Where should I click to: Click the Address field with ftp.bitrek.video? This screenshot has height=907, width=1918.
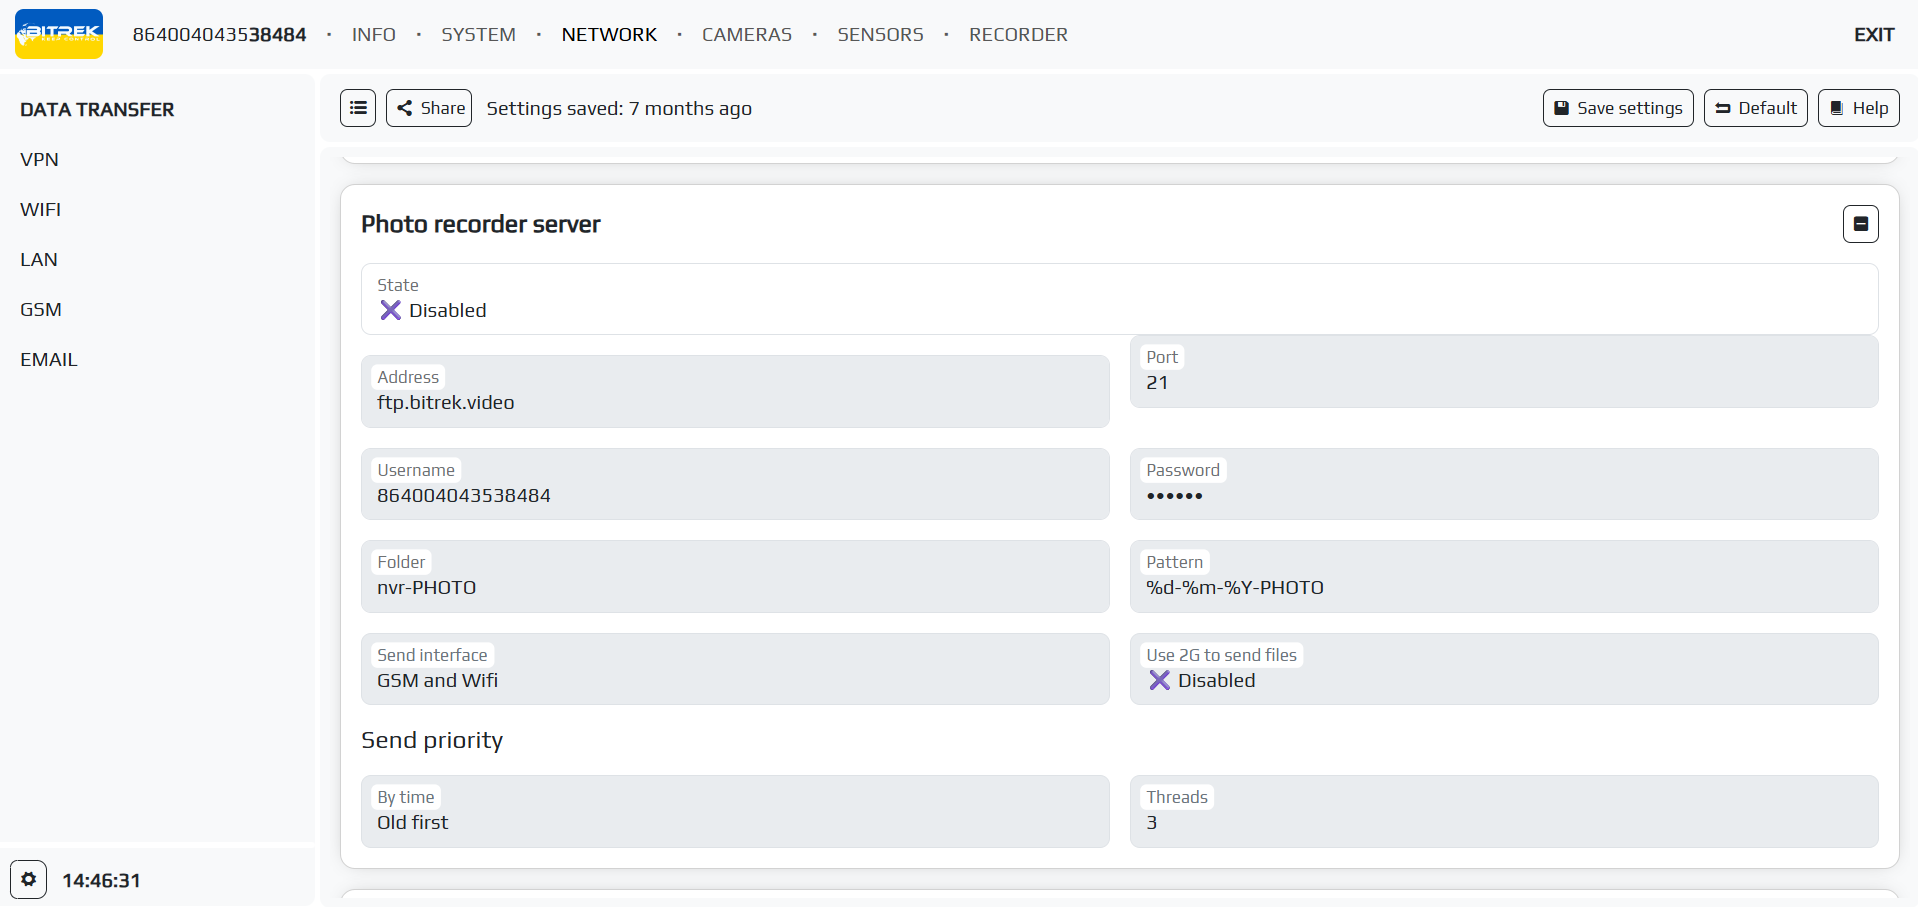point(735,402)
